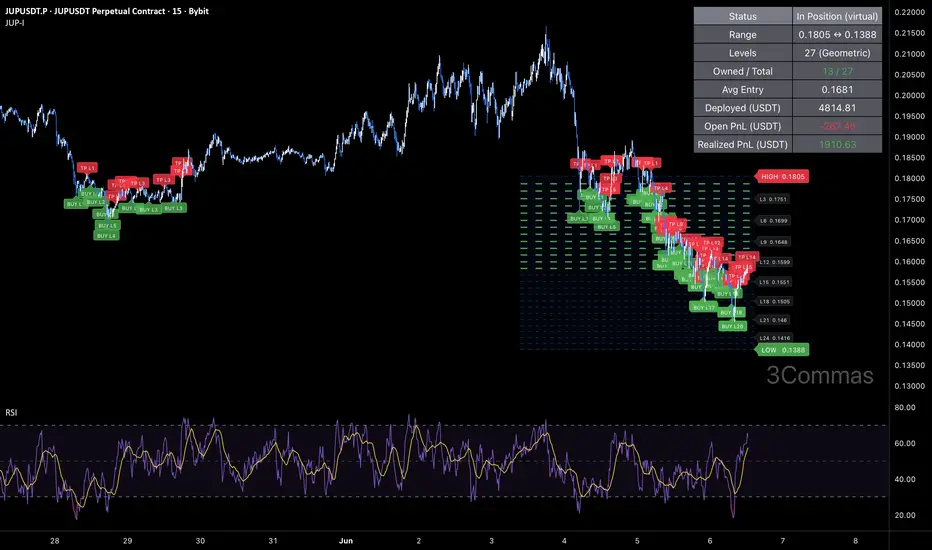
Task: Click the green 1910.63 realized PnL value
Action: [x=837, y=144]
